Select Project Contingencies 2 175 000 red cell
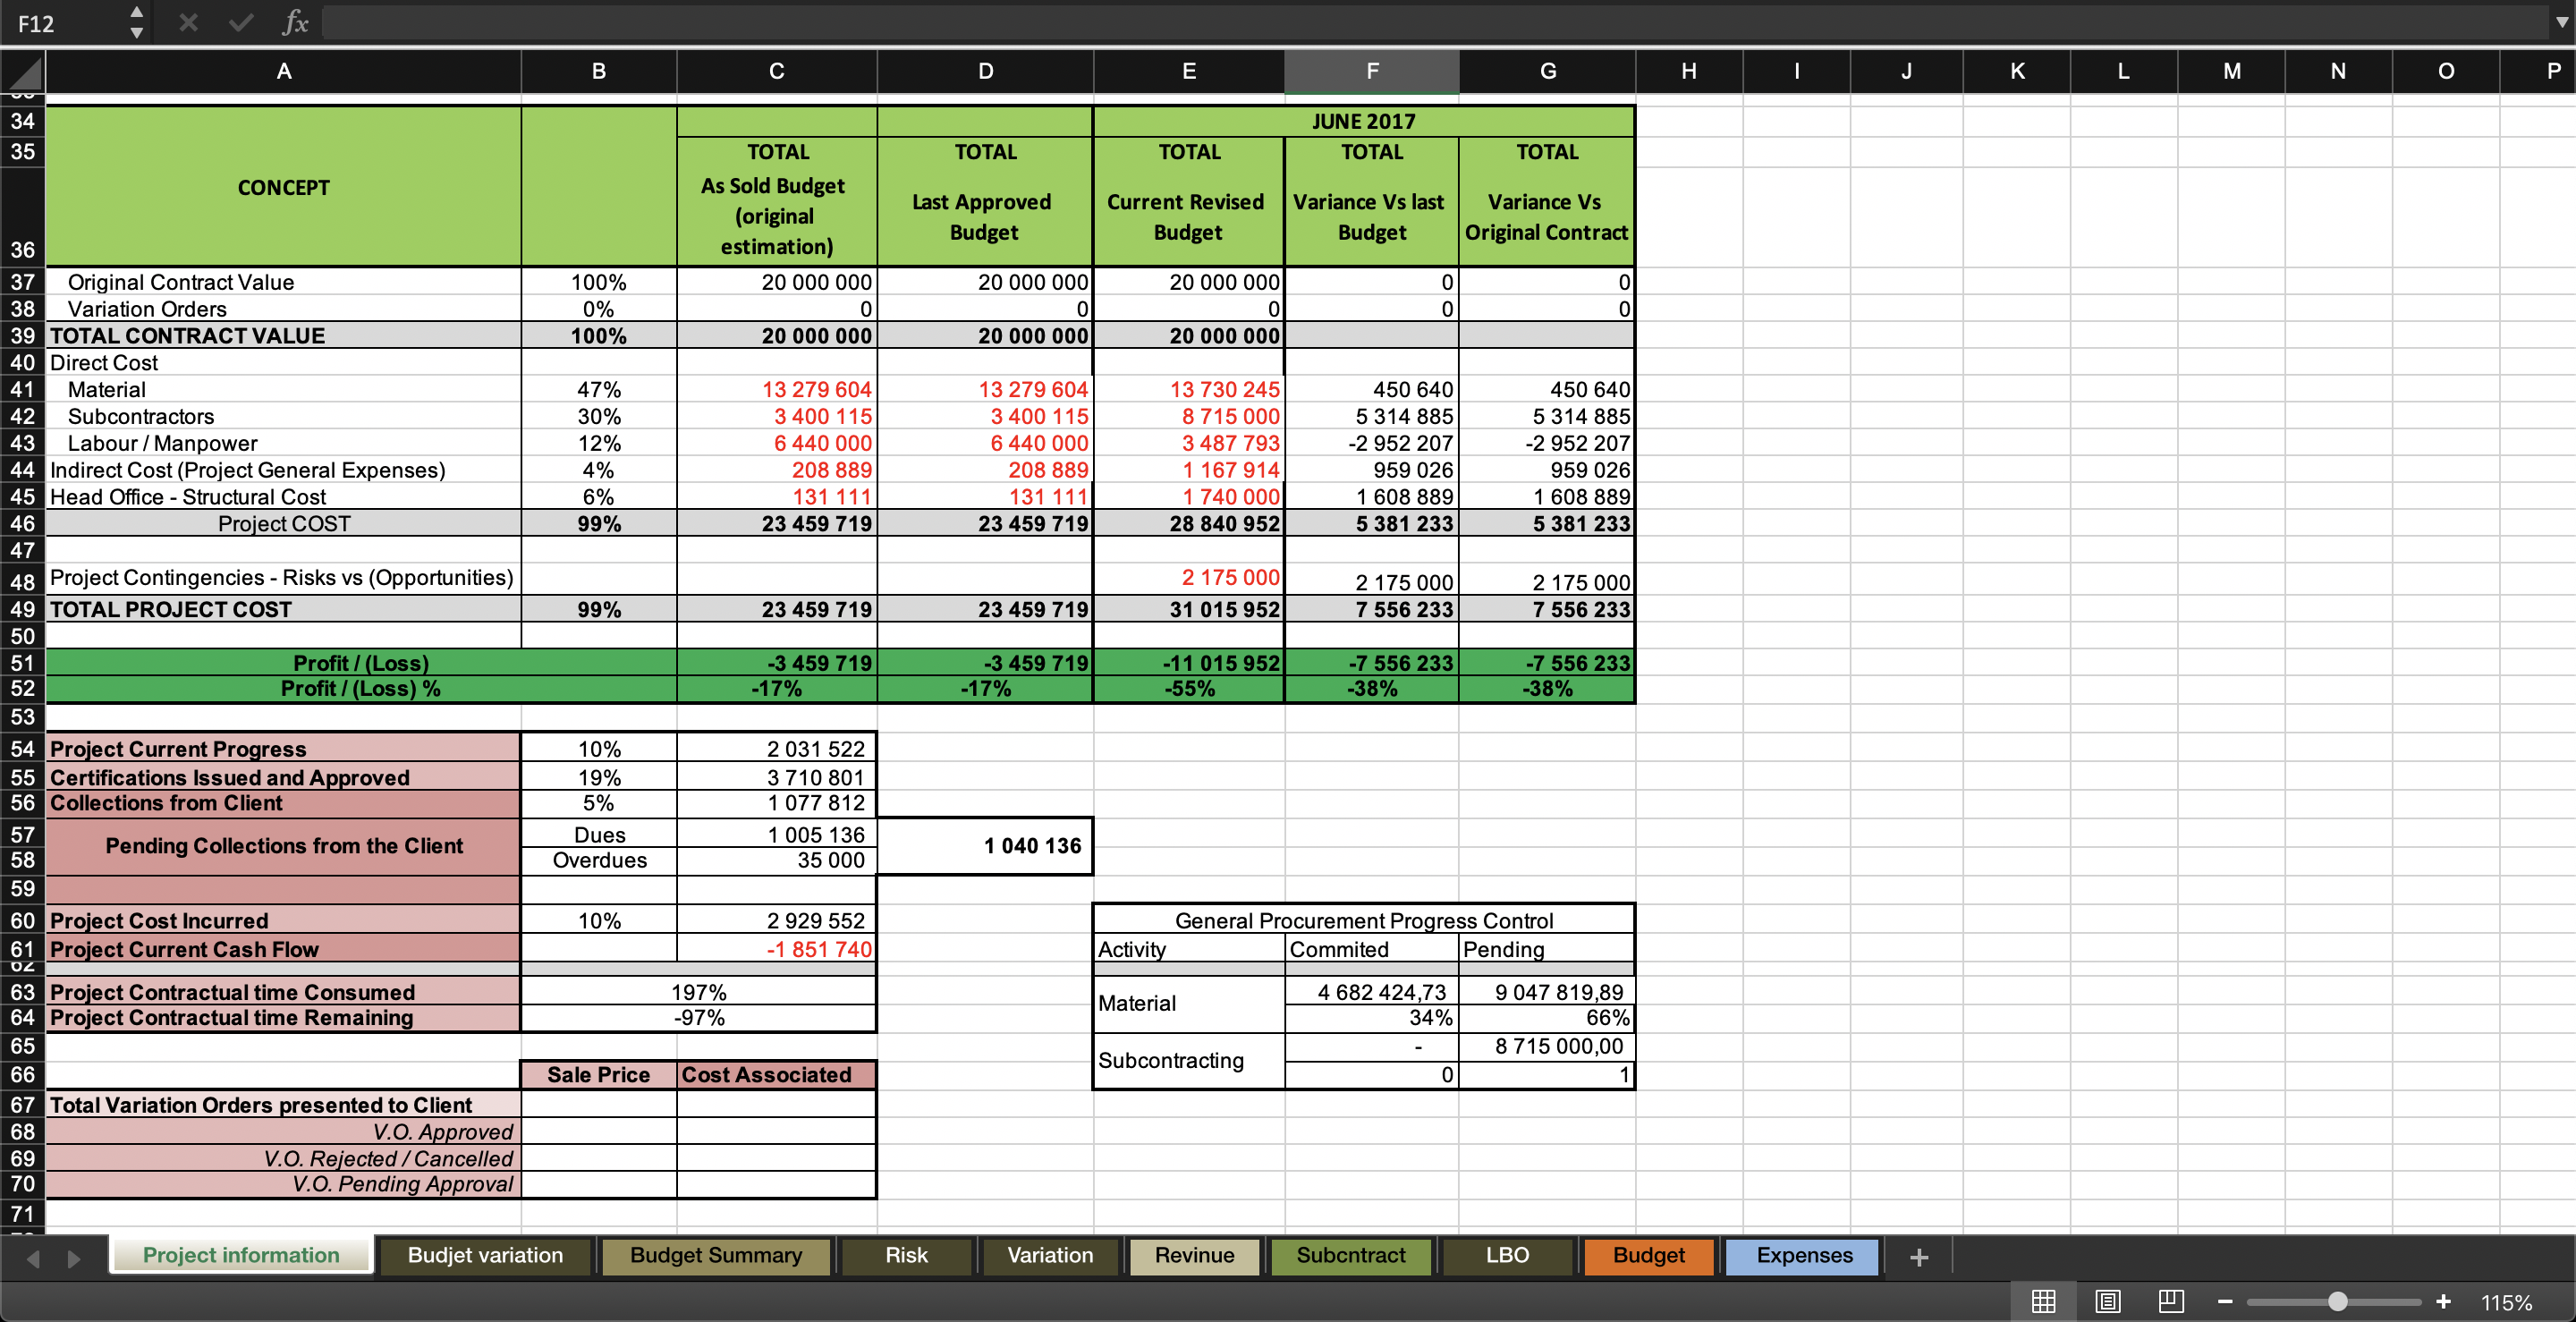Screen dimensions: 2576x1322 click(1189, 577)
